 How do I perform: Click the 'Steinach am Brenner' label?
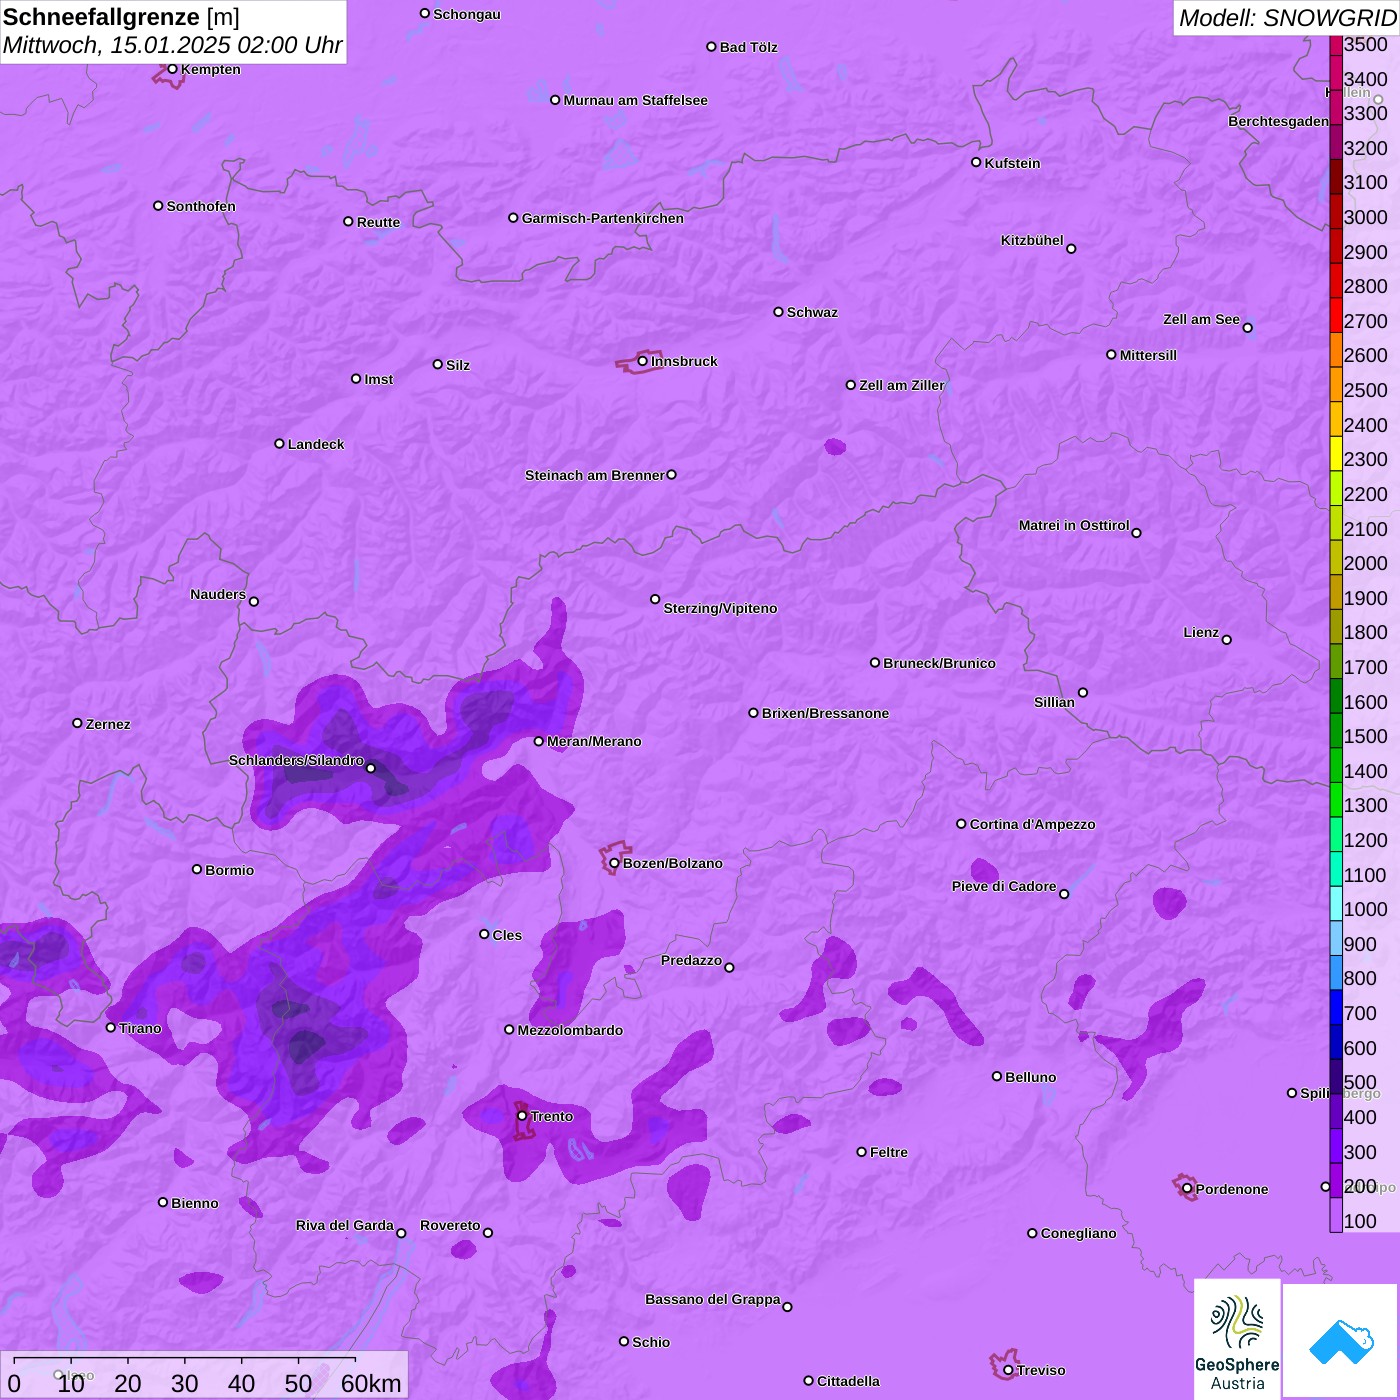point(595,475)
